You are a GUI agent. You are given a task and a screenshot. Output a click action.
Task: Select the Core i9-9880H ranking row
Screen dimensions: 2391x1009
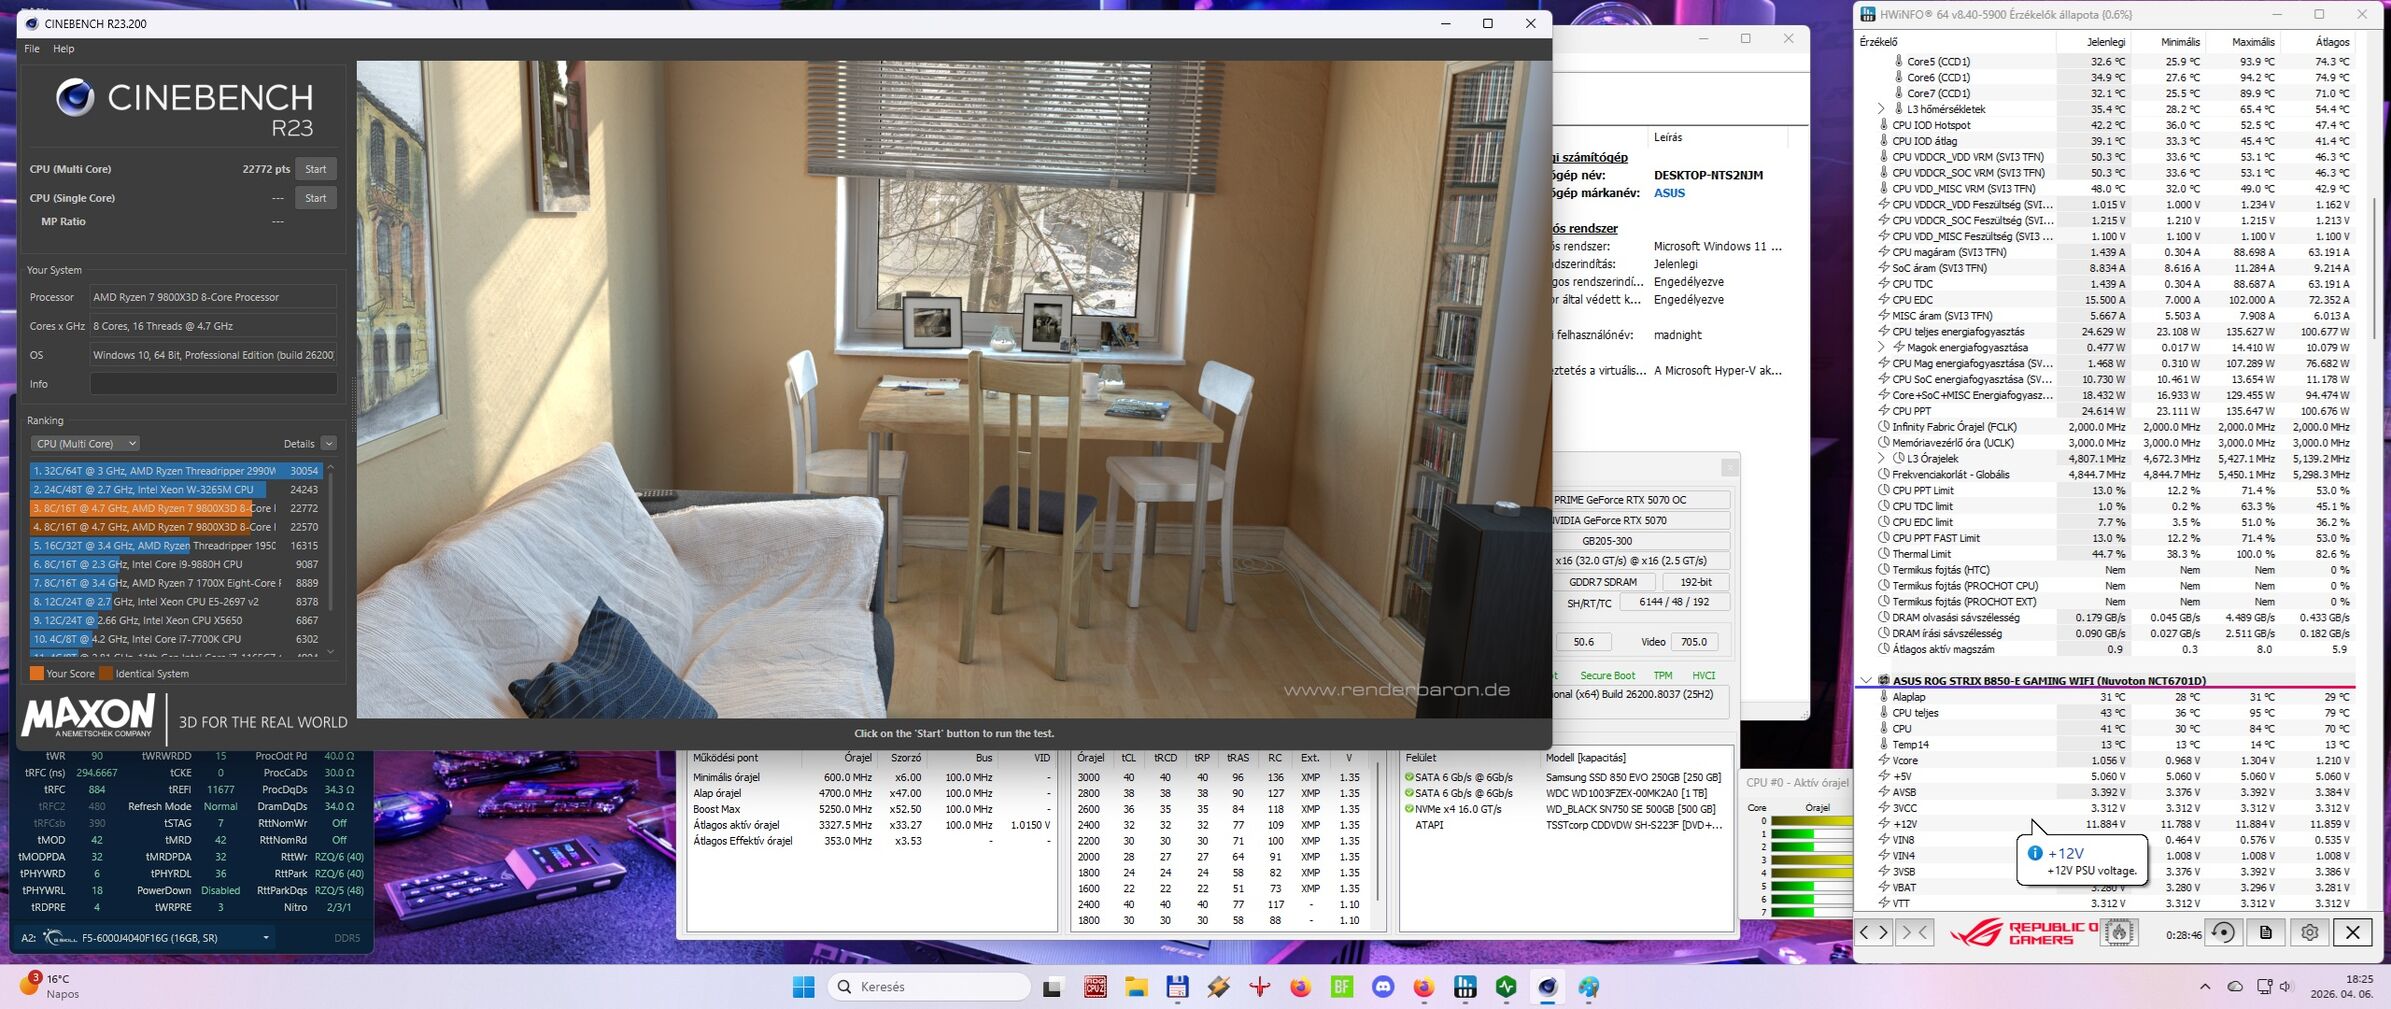(x=175, y=564)
